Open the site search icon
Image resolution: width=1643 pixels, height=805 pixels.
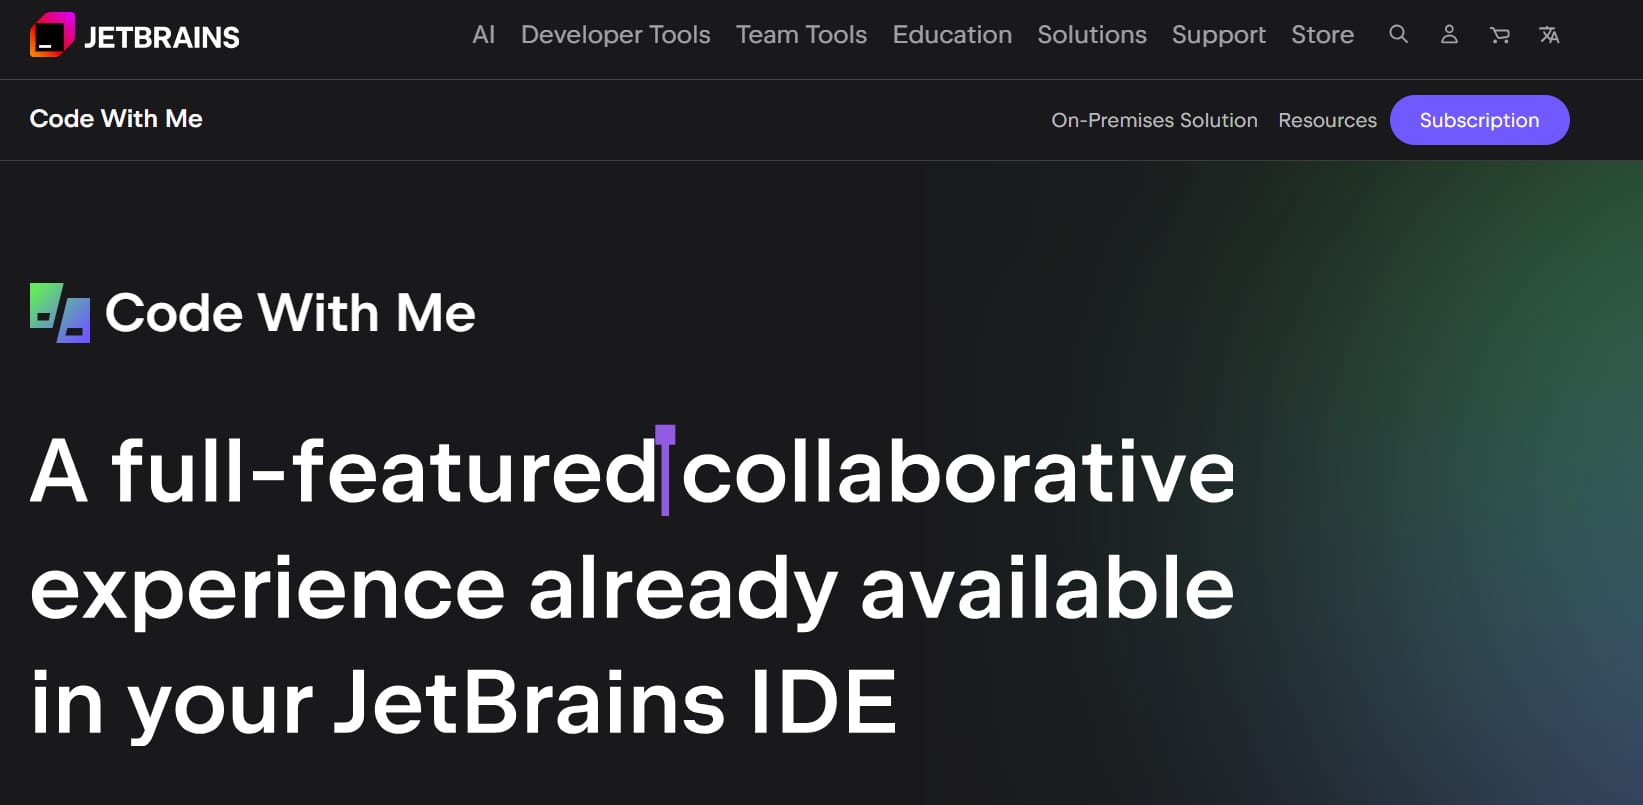(1399, 35)
